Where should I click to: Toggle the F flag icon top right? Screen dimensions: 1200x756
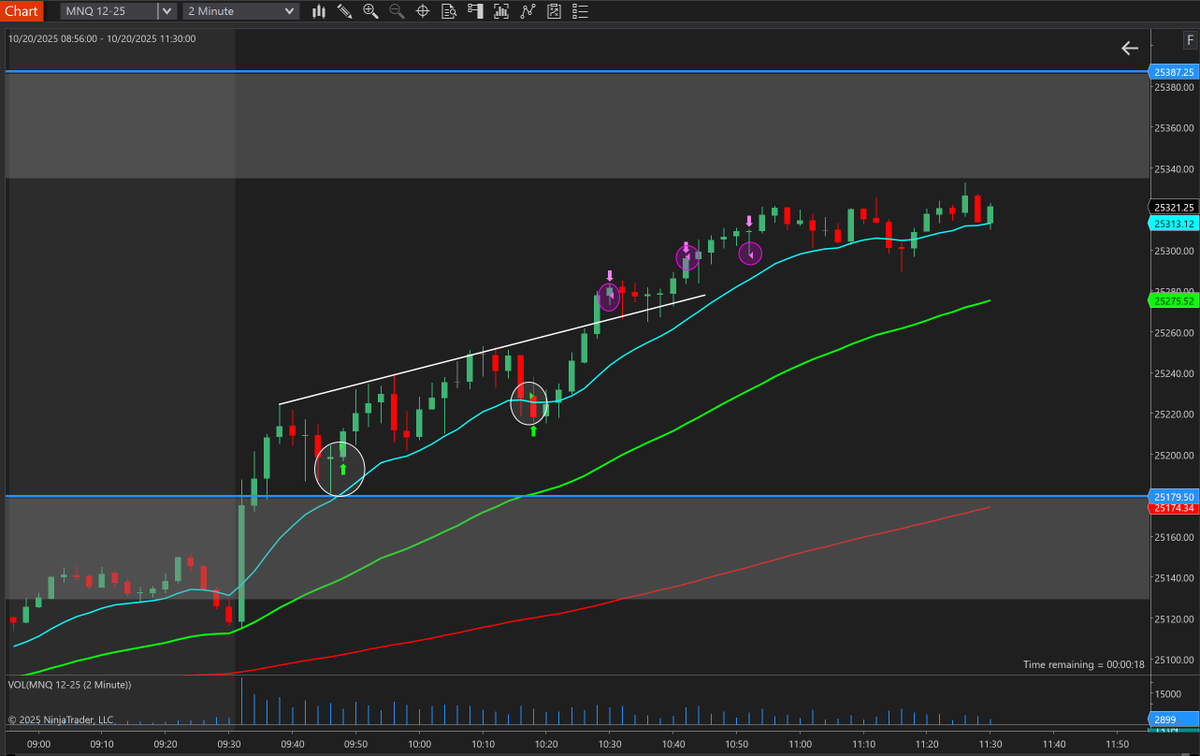(x=1189, y=40)
